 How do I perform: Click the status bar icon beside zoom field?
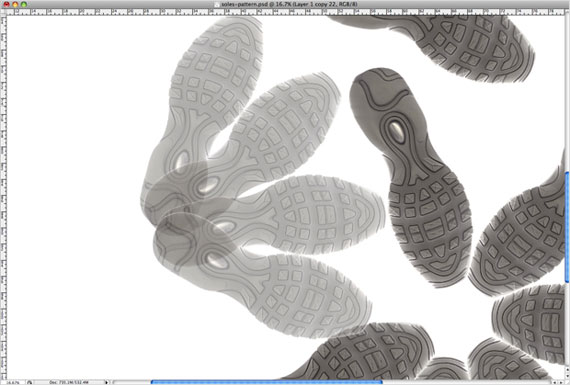coord(29,382)
